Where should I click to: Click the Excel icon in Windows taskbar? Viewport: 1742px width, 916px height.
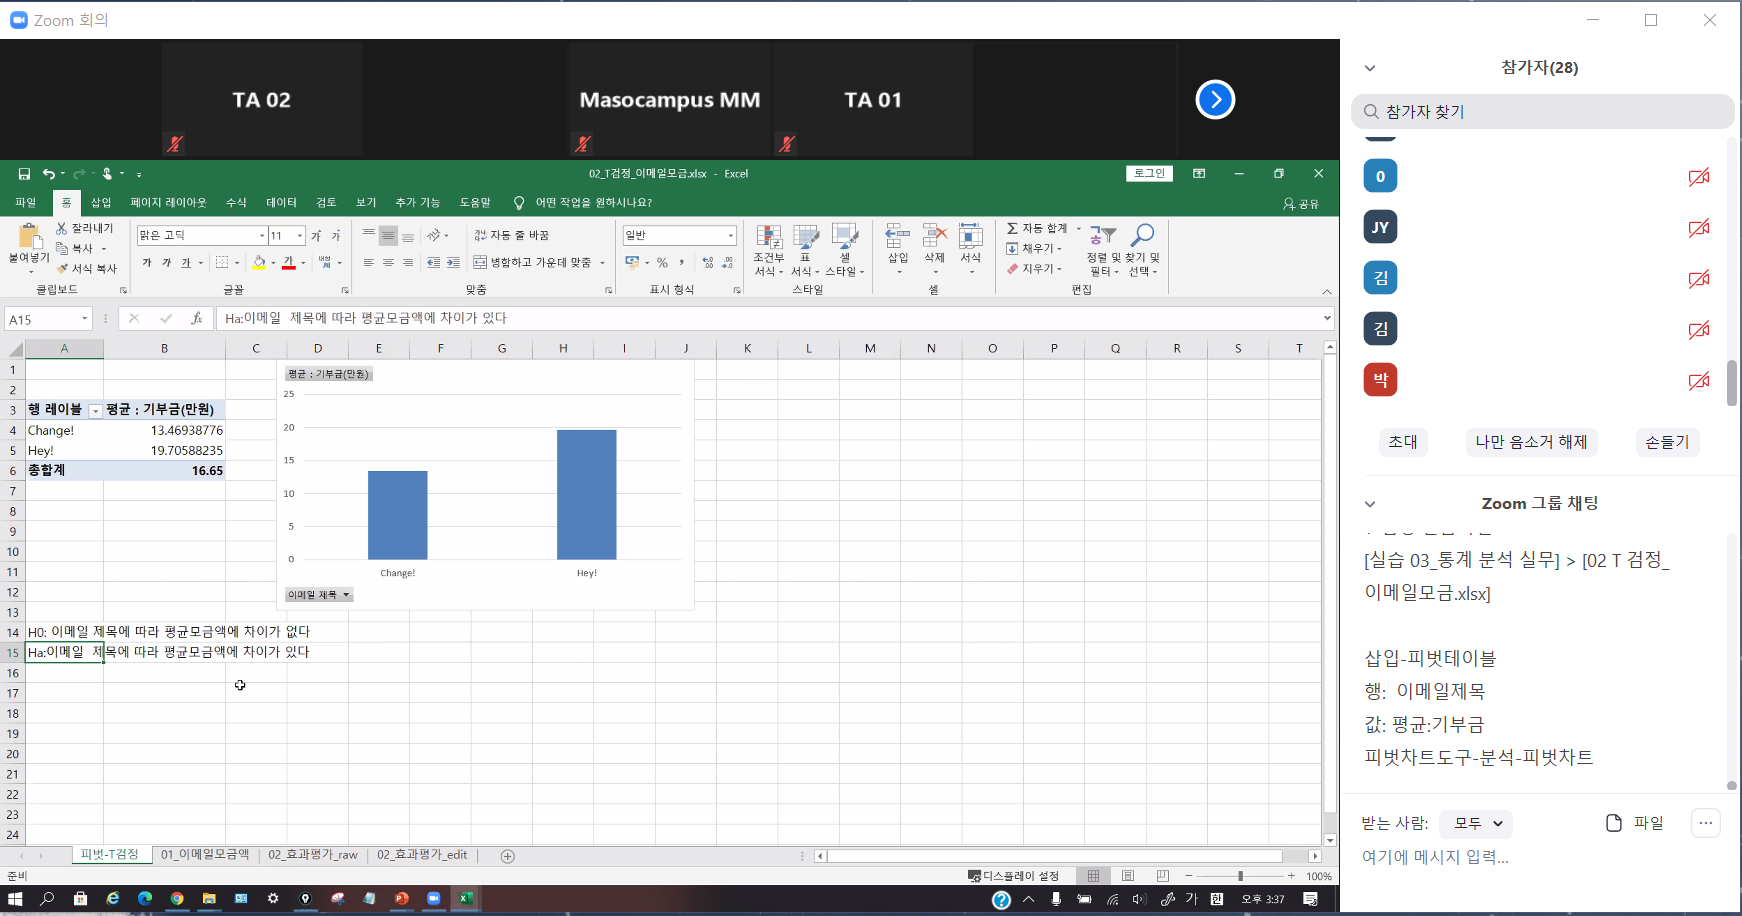pos(466,899)
